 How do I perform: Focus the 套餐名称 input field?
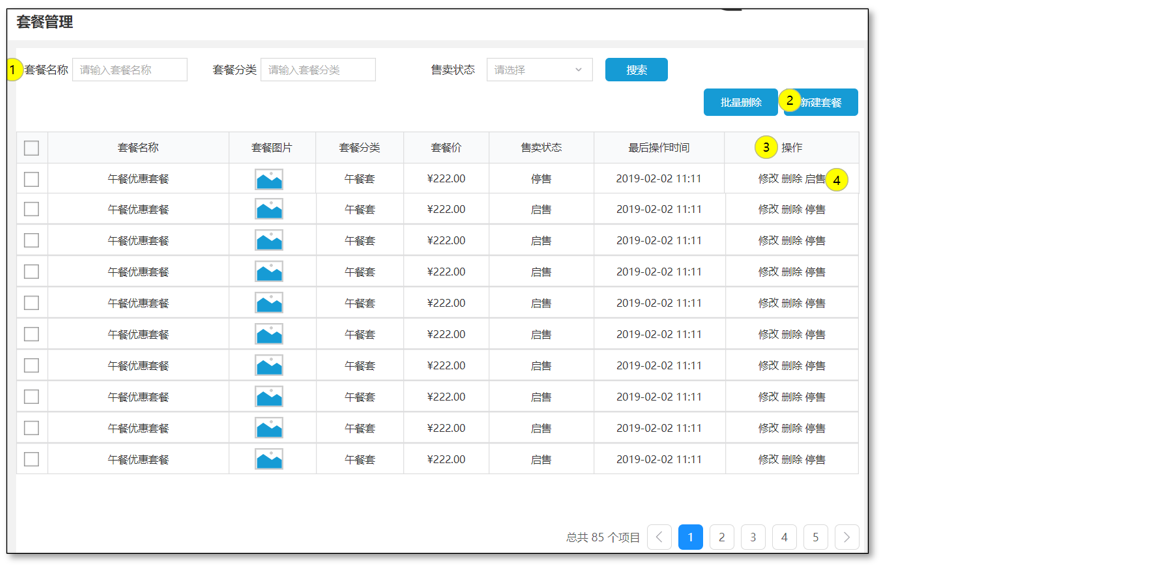[130, 70]
